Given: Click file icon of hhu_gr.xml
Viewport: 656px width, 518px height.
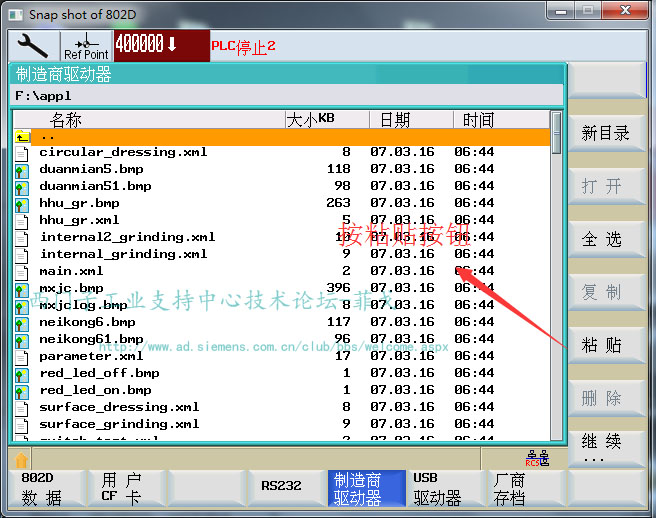Looking at the screenshot, I should (22, 221).
